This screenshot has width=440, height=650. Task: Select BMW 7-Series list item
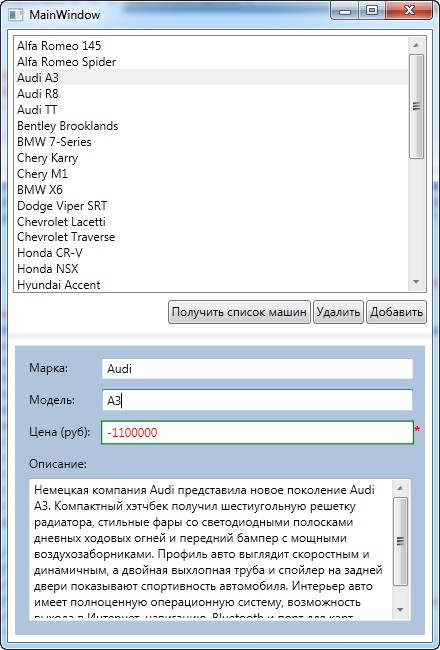tap(211, 141)
